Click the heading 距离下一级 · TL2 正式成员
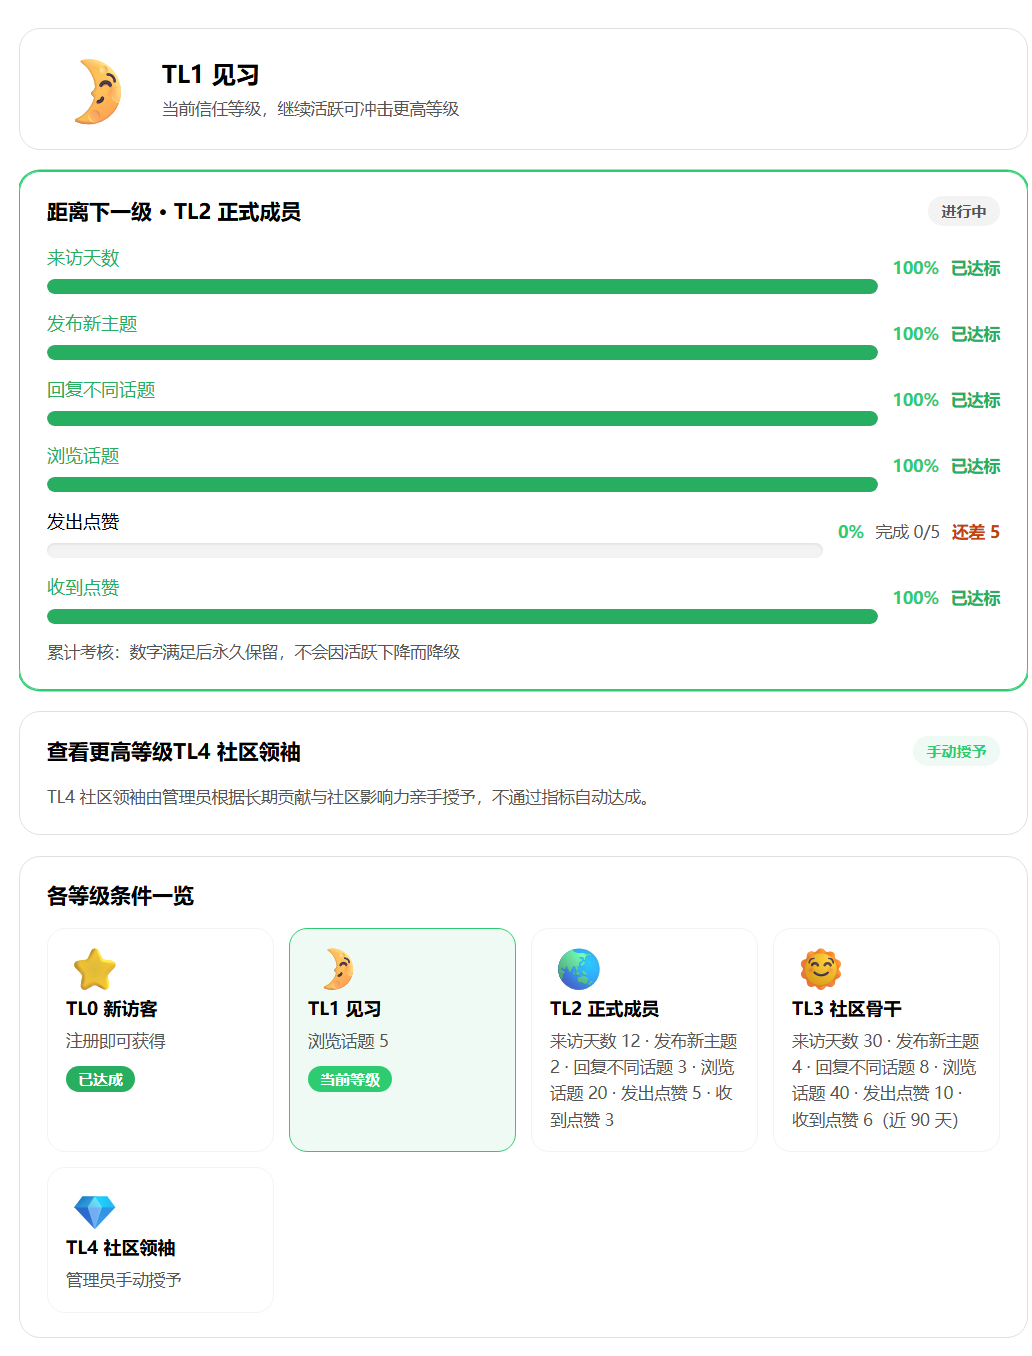The height and width of the screenshot is (1356, 1032). [174, 212]
